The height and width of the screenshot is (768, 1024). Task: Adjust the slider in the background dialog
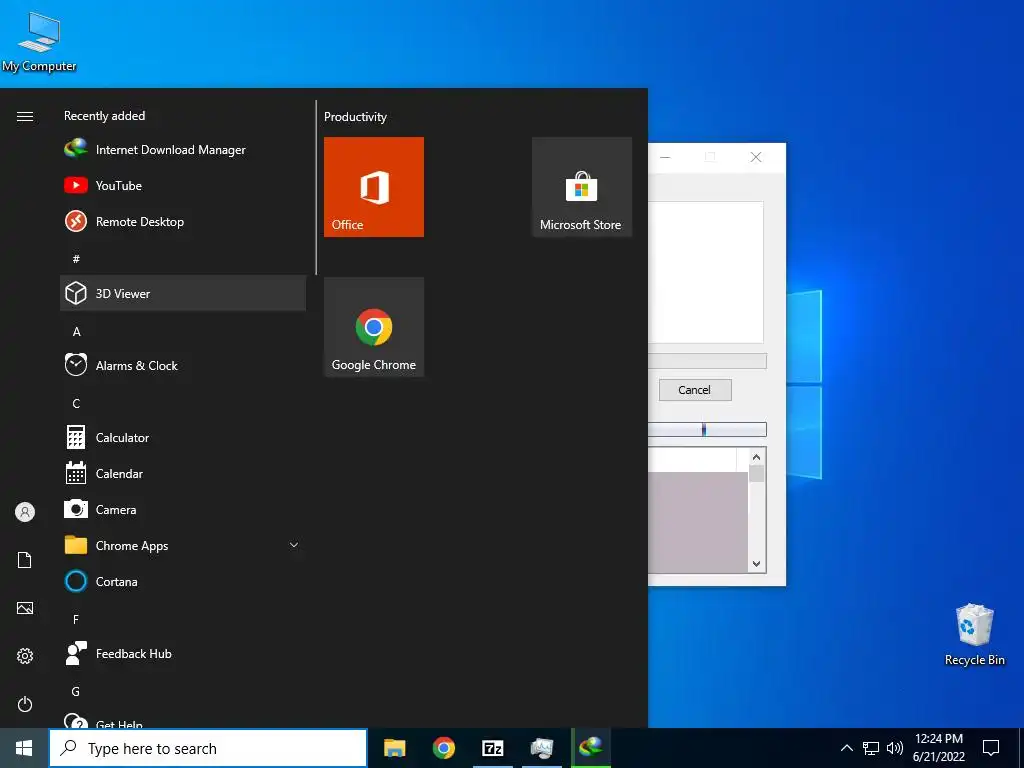coord(703,429)
